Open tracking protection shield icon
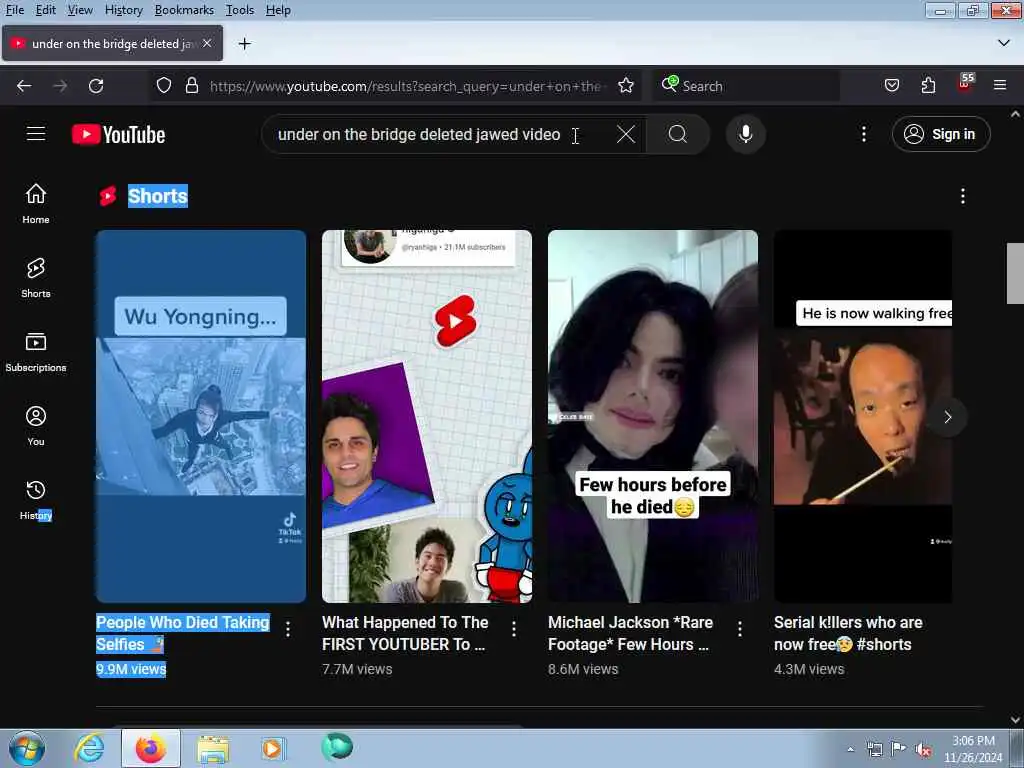Viewport: 1024px width, 768px height. 164,86
